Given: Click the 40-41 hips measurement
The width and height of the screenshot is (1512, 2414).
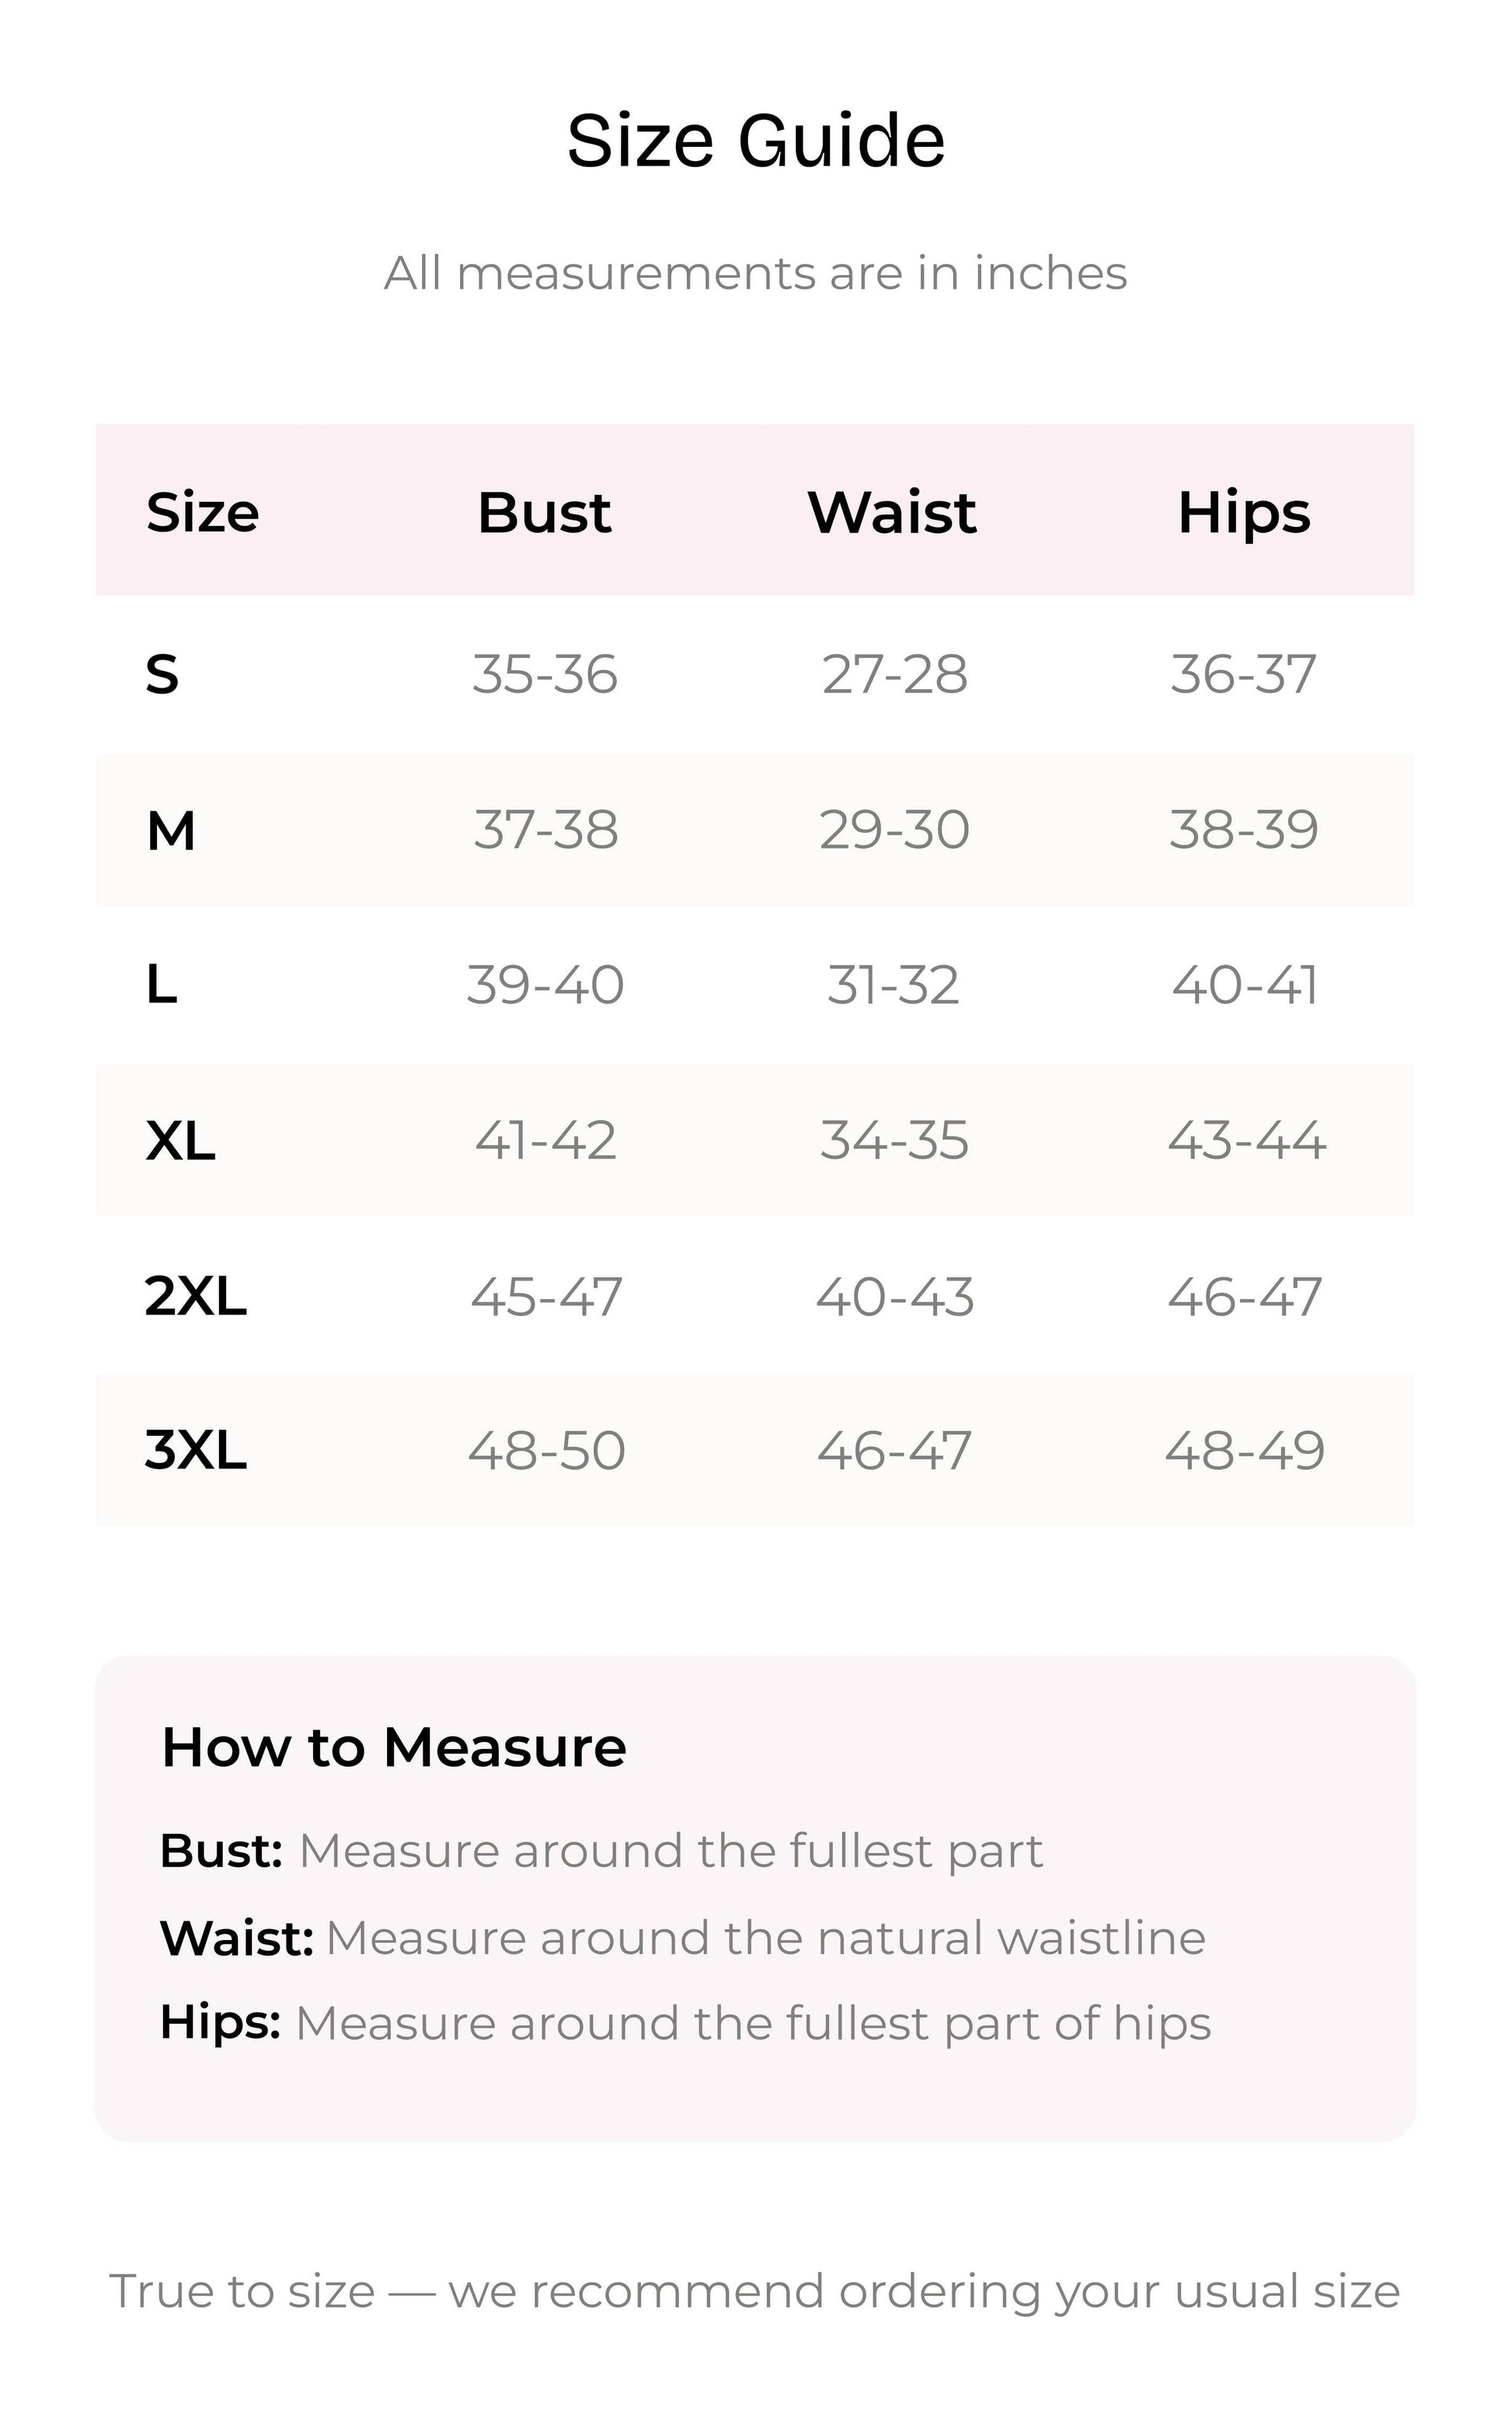Looking at the screenshot, I should (1245, 985).
